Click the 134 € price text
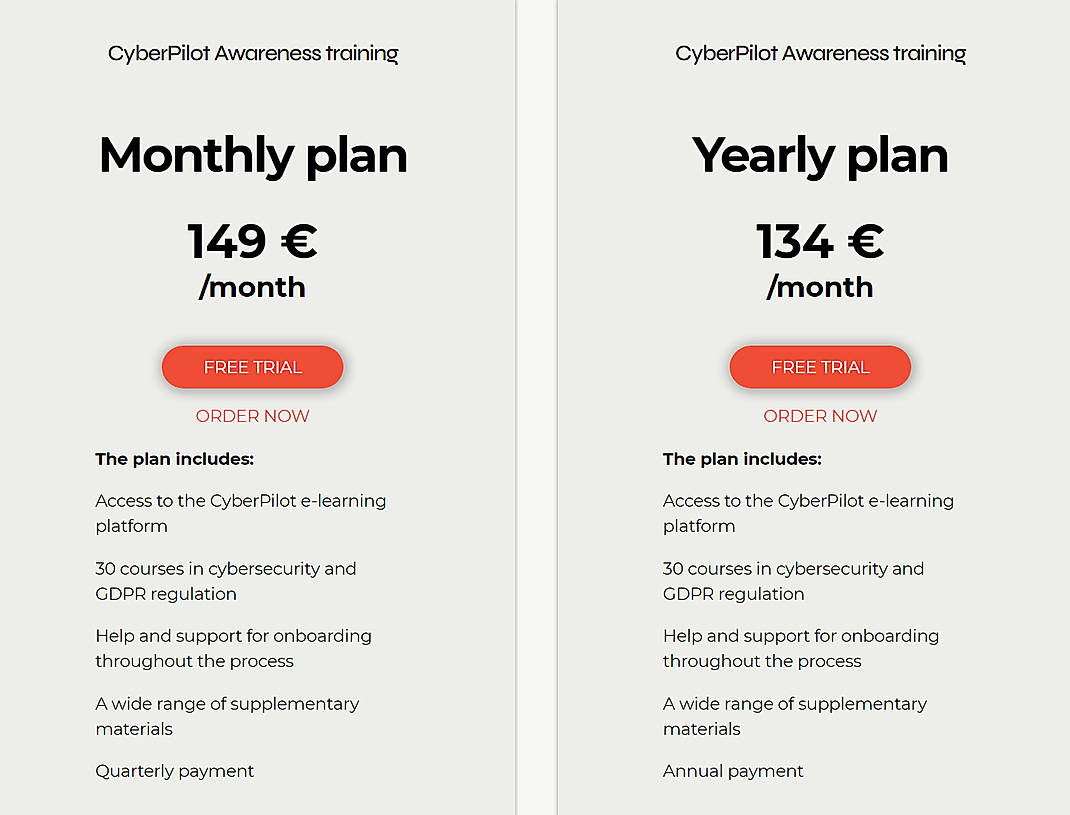 click(820, 241)
